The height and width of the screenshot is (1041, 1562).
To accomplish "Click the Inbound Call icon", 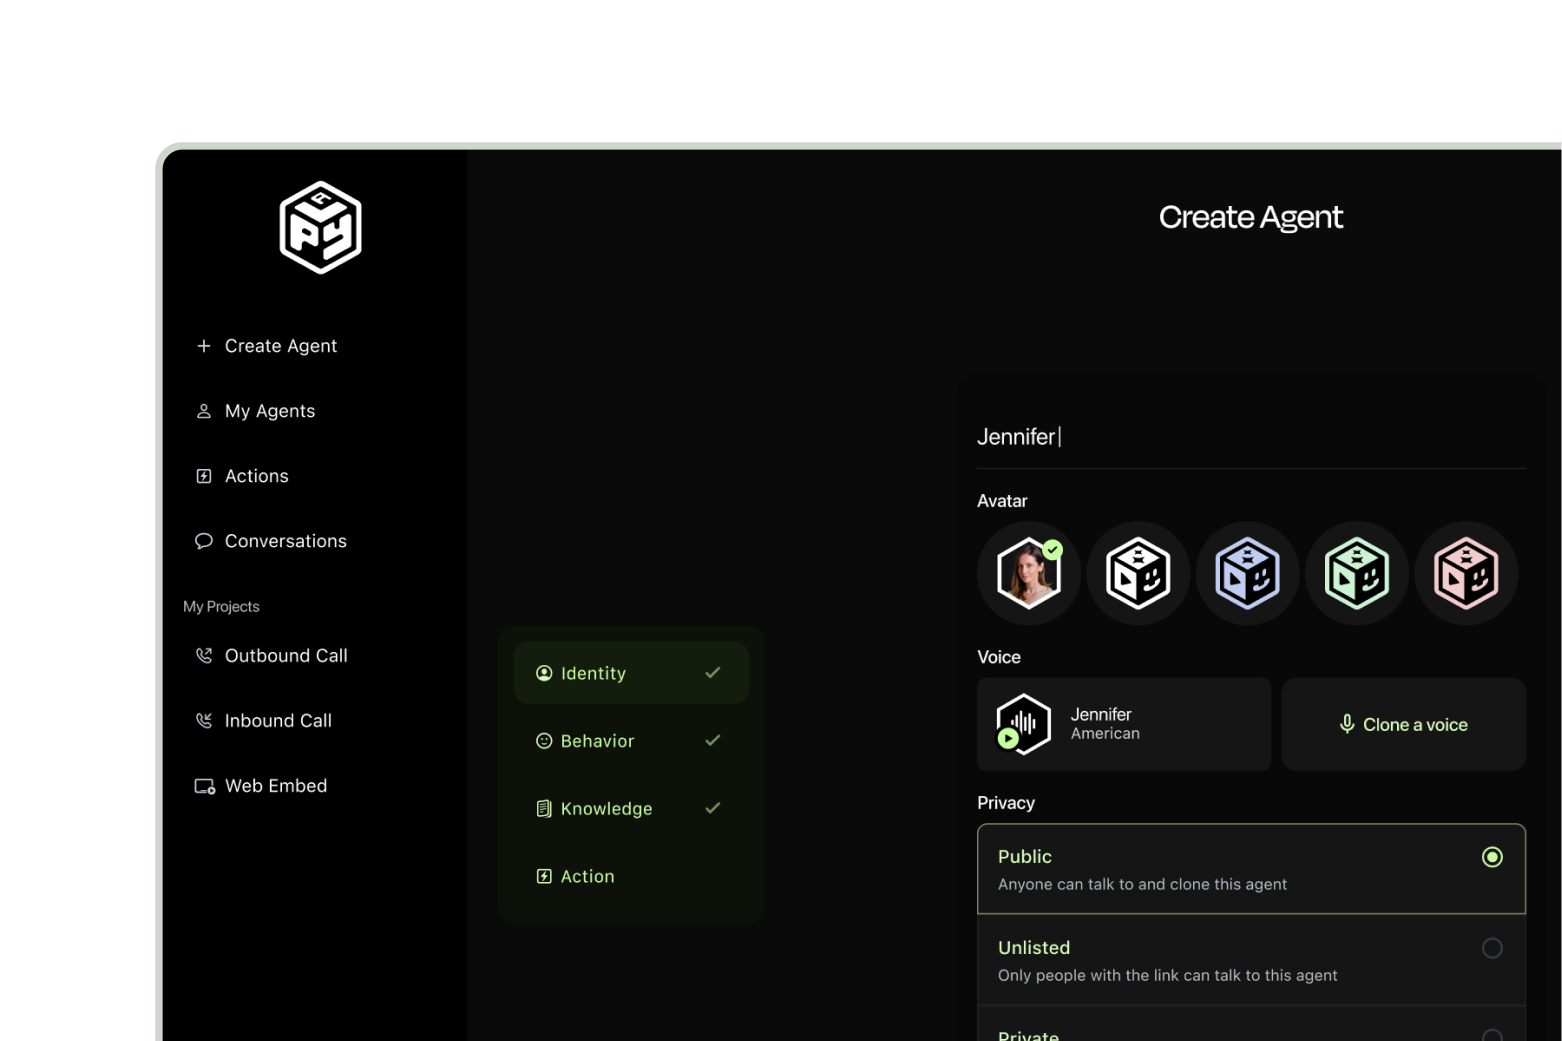I will point(204,720).
